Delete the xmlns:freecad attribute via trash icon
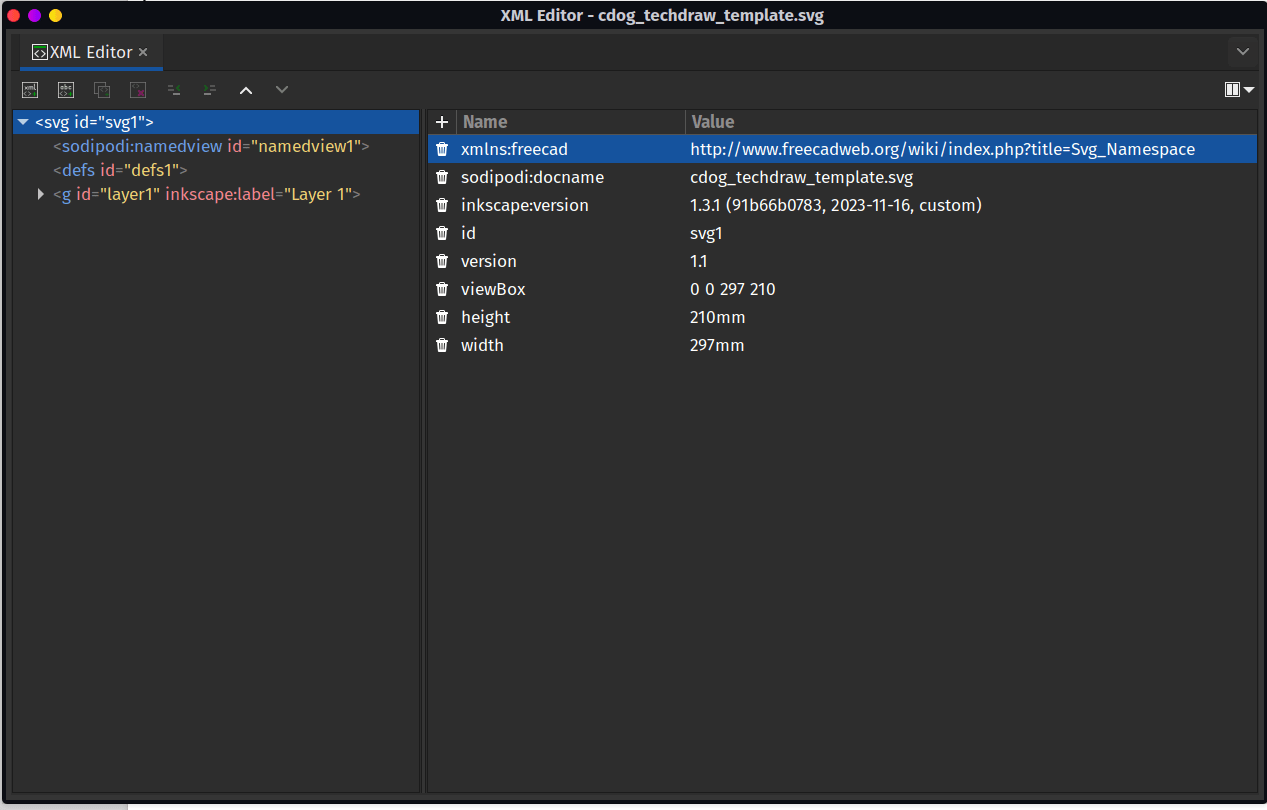The height and width of the screenshot is (810, 1267). [442, 149]
